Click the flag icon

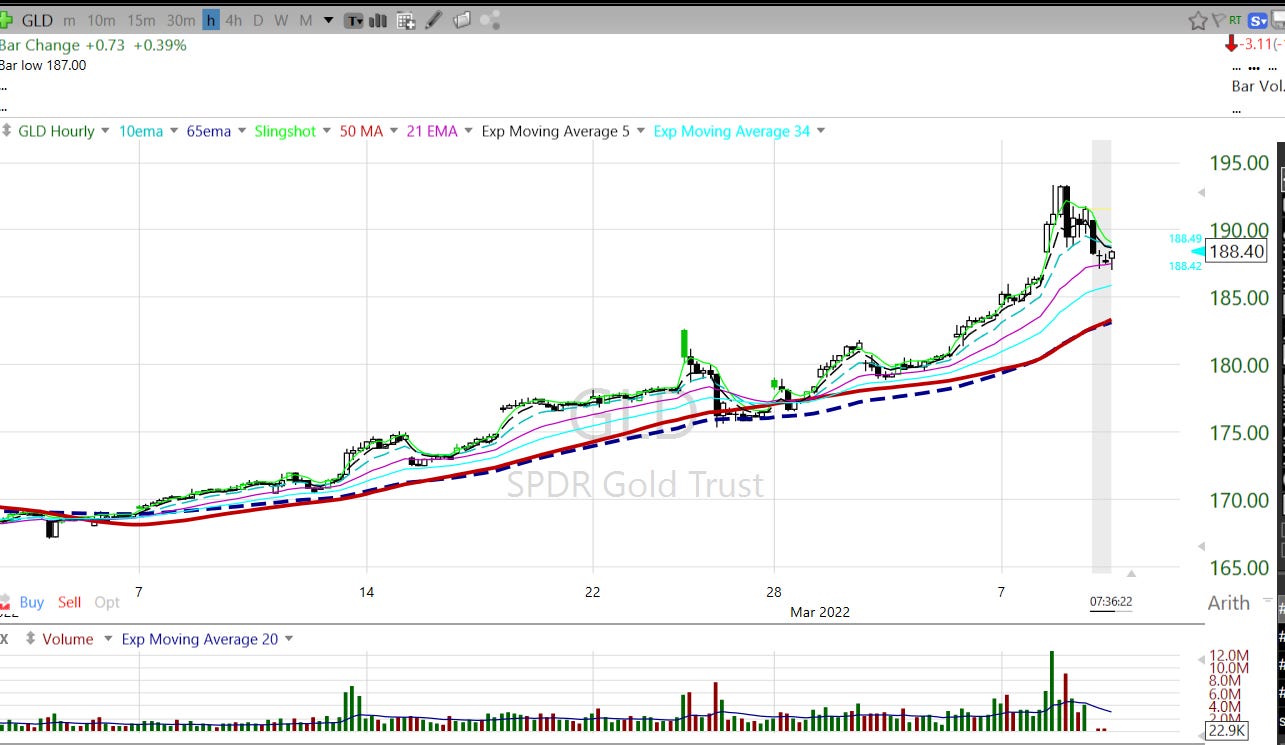point(1218,20)
